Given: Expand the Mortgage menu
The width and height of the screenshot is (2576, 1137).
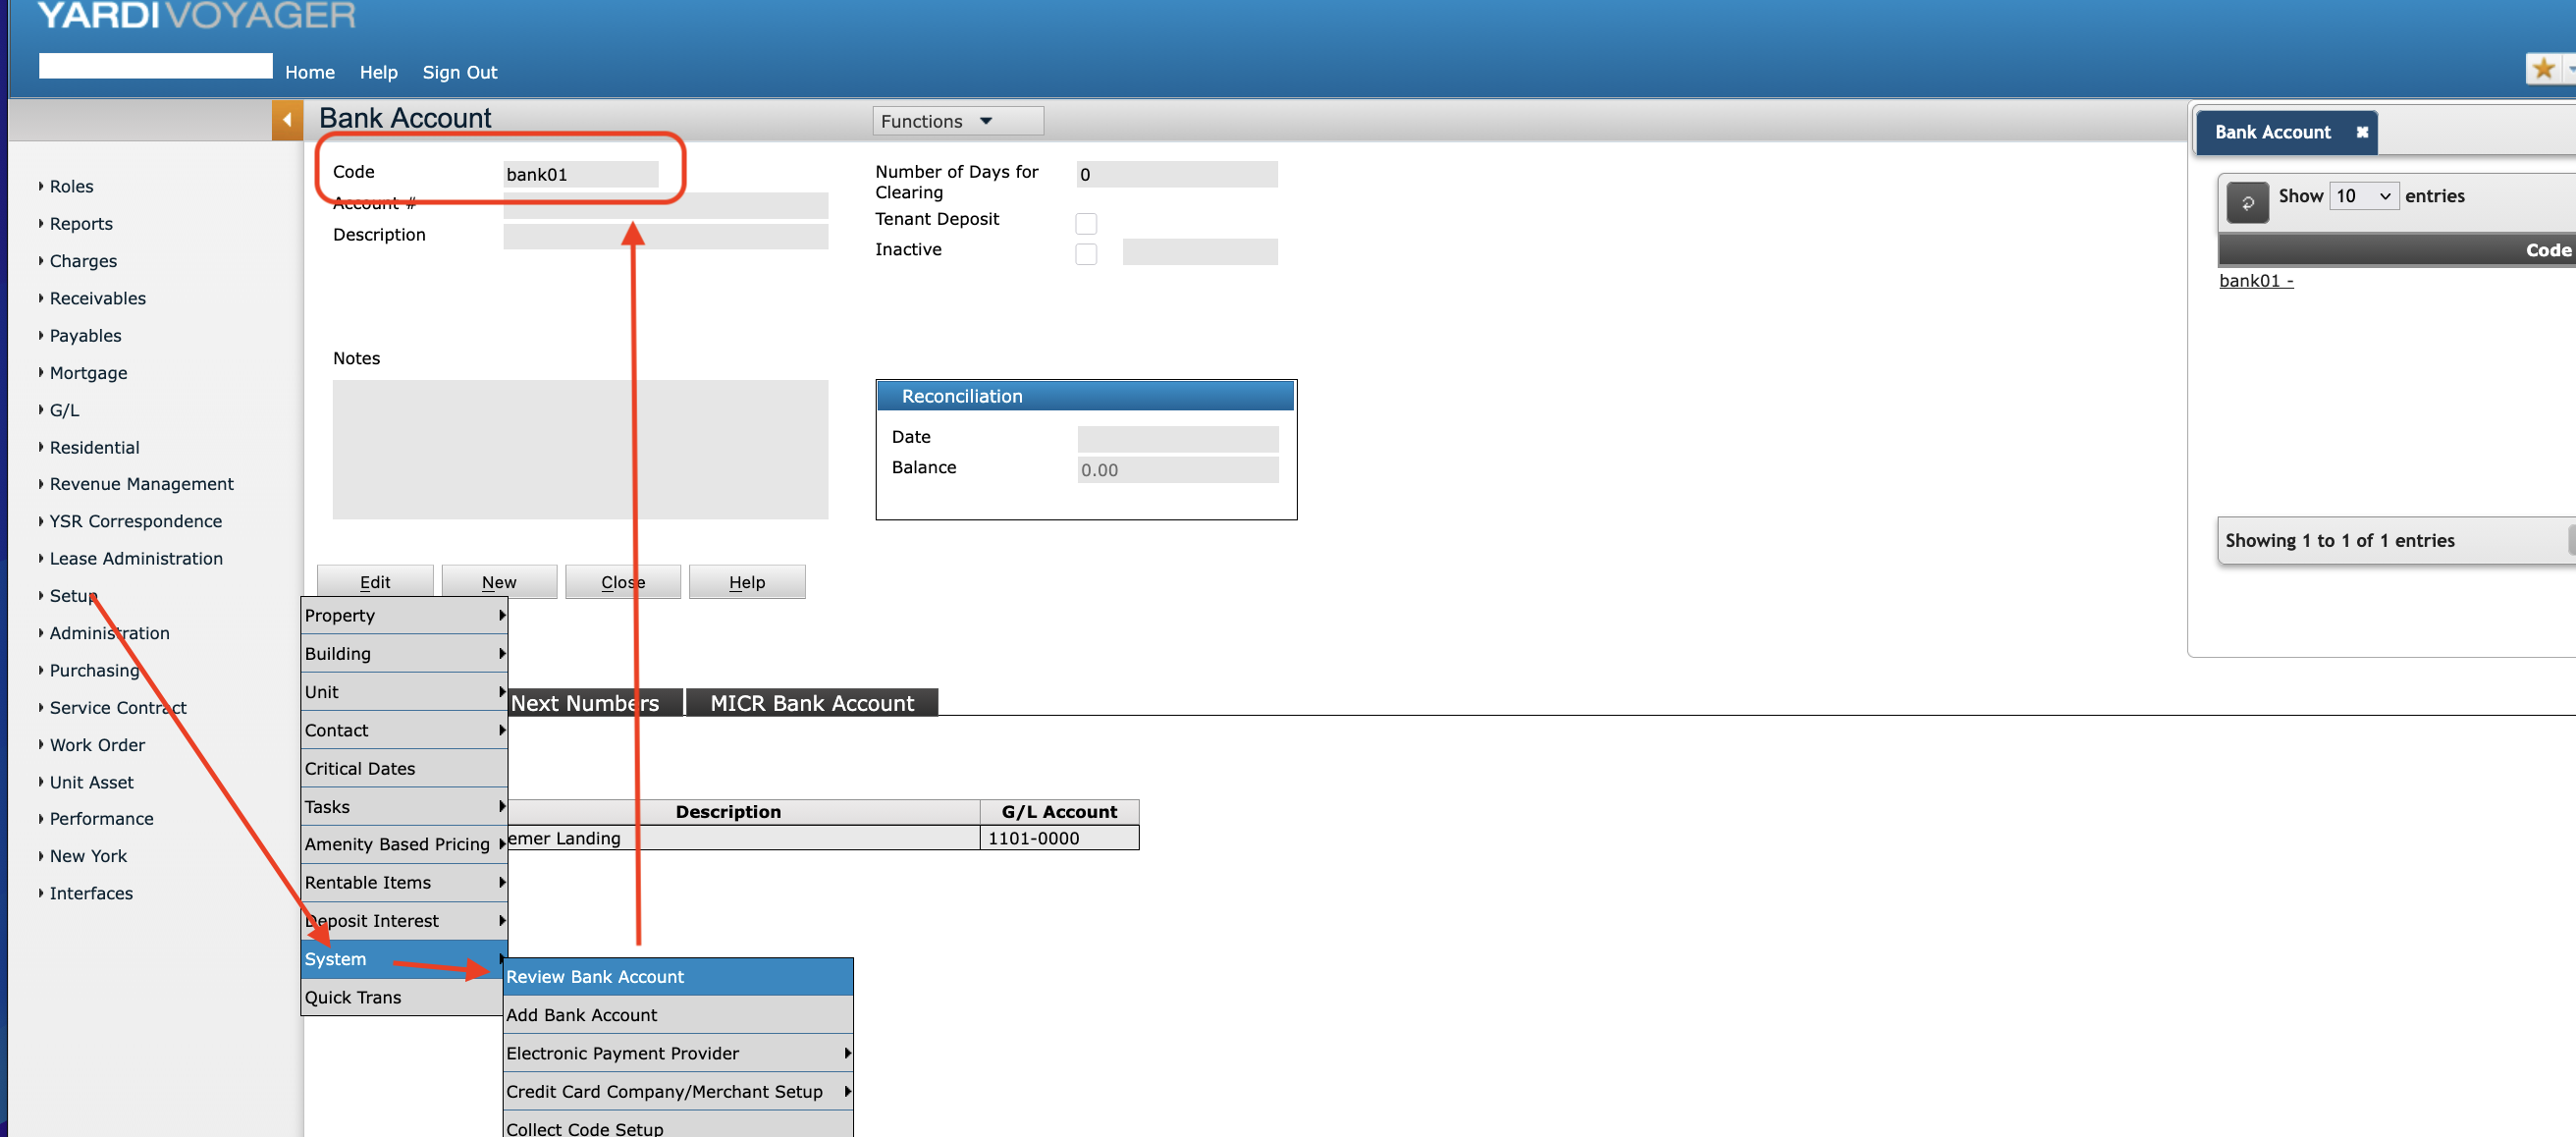Looking at the screenshot, I should pyautogui.click(x=88, y=373).
